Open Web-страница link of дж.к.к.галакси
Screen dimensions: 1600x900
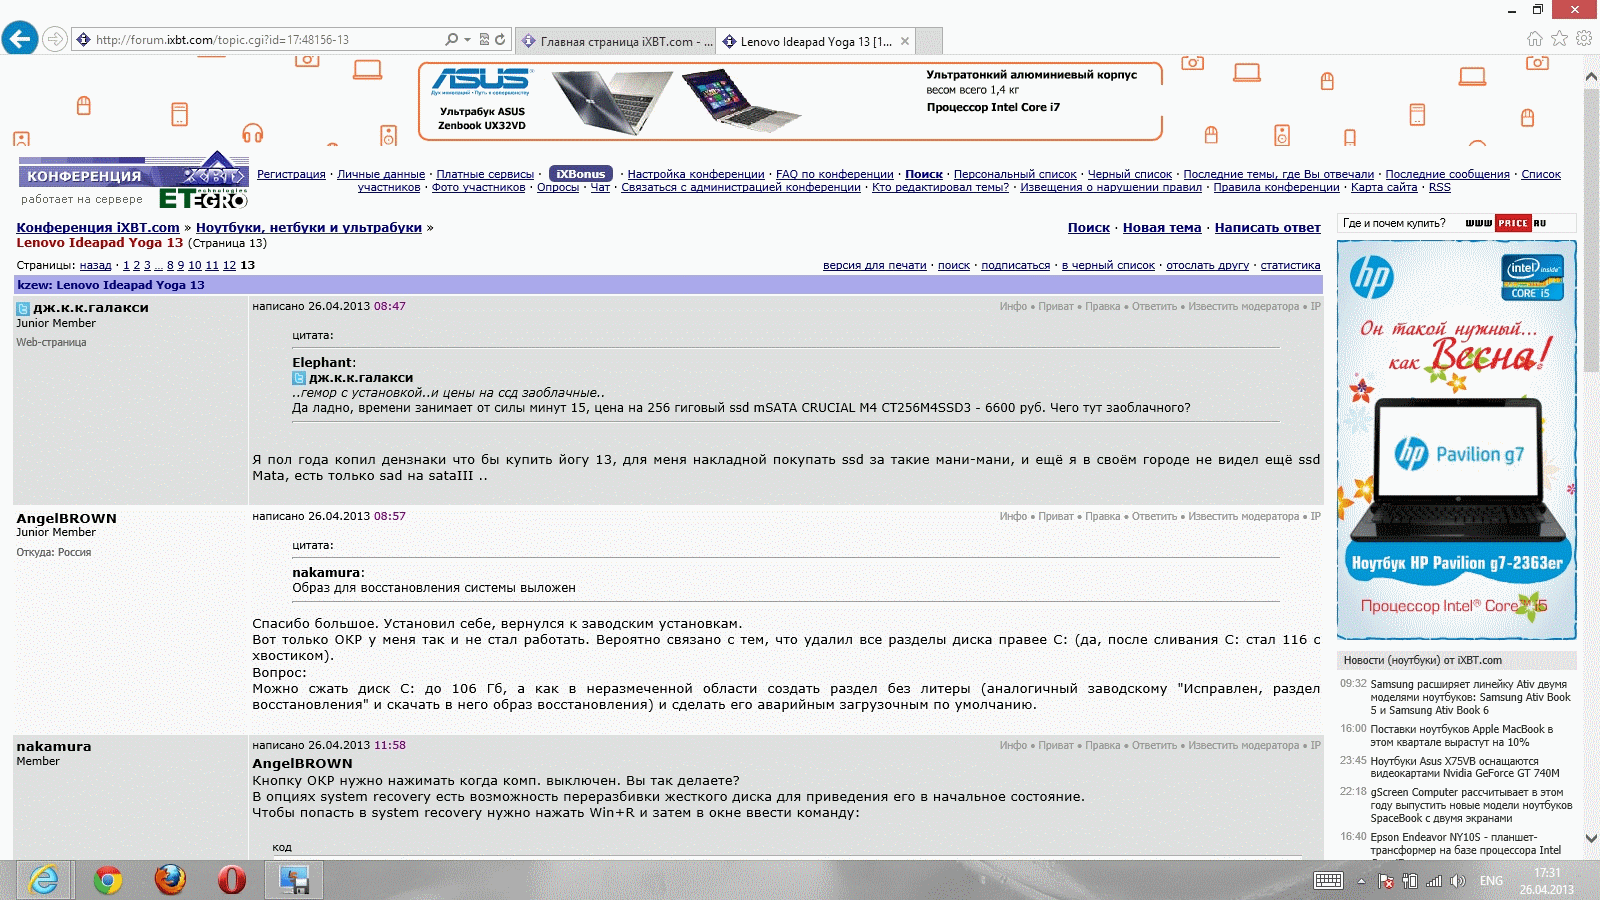click(x=51, y=342)
